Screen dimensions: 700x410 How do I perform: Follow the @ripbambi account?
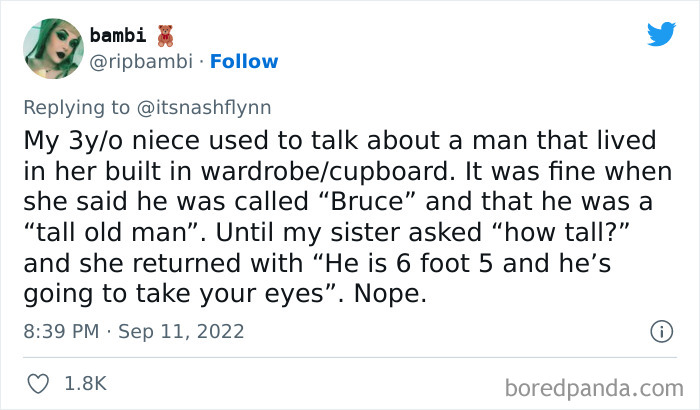pyautogui.click(x=247, y=62)
